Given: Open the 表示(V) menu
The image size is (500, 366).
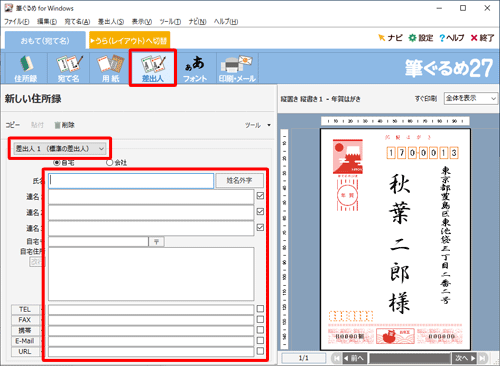Looking at the screenshot, I should pos(142,22).
